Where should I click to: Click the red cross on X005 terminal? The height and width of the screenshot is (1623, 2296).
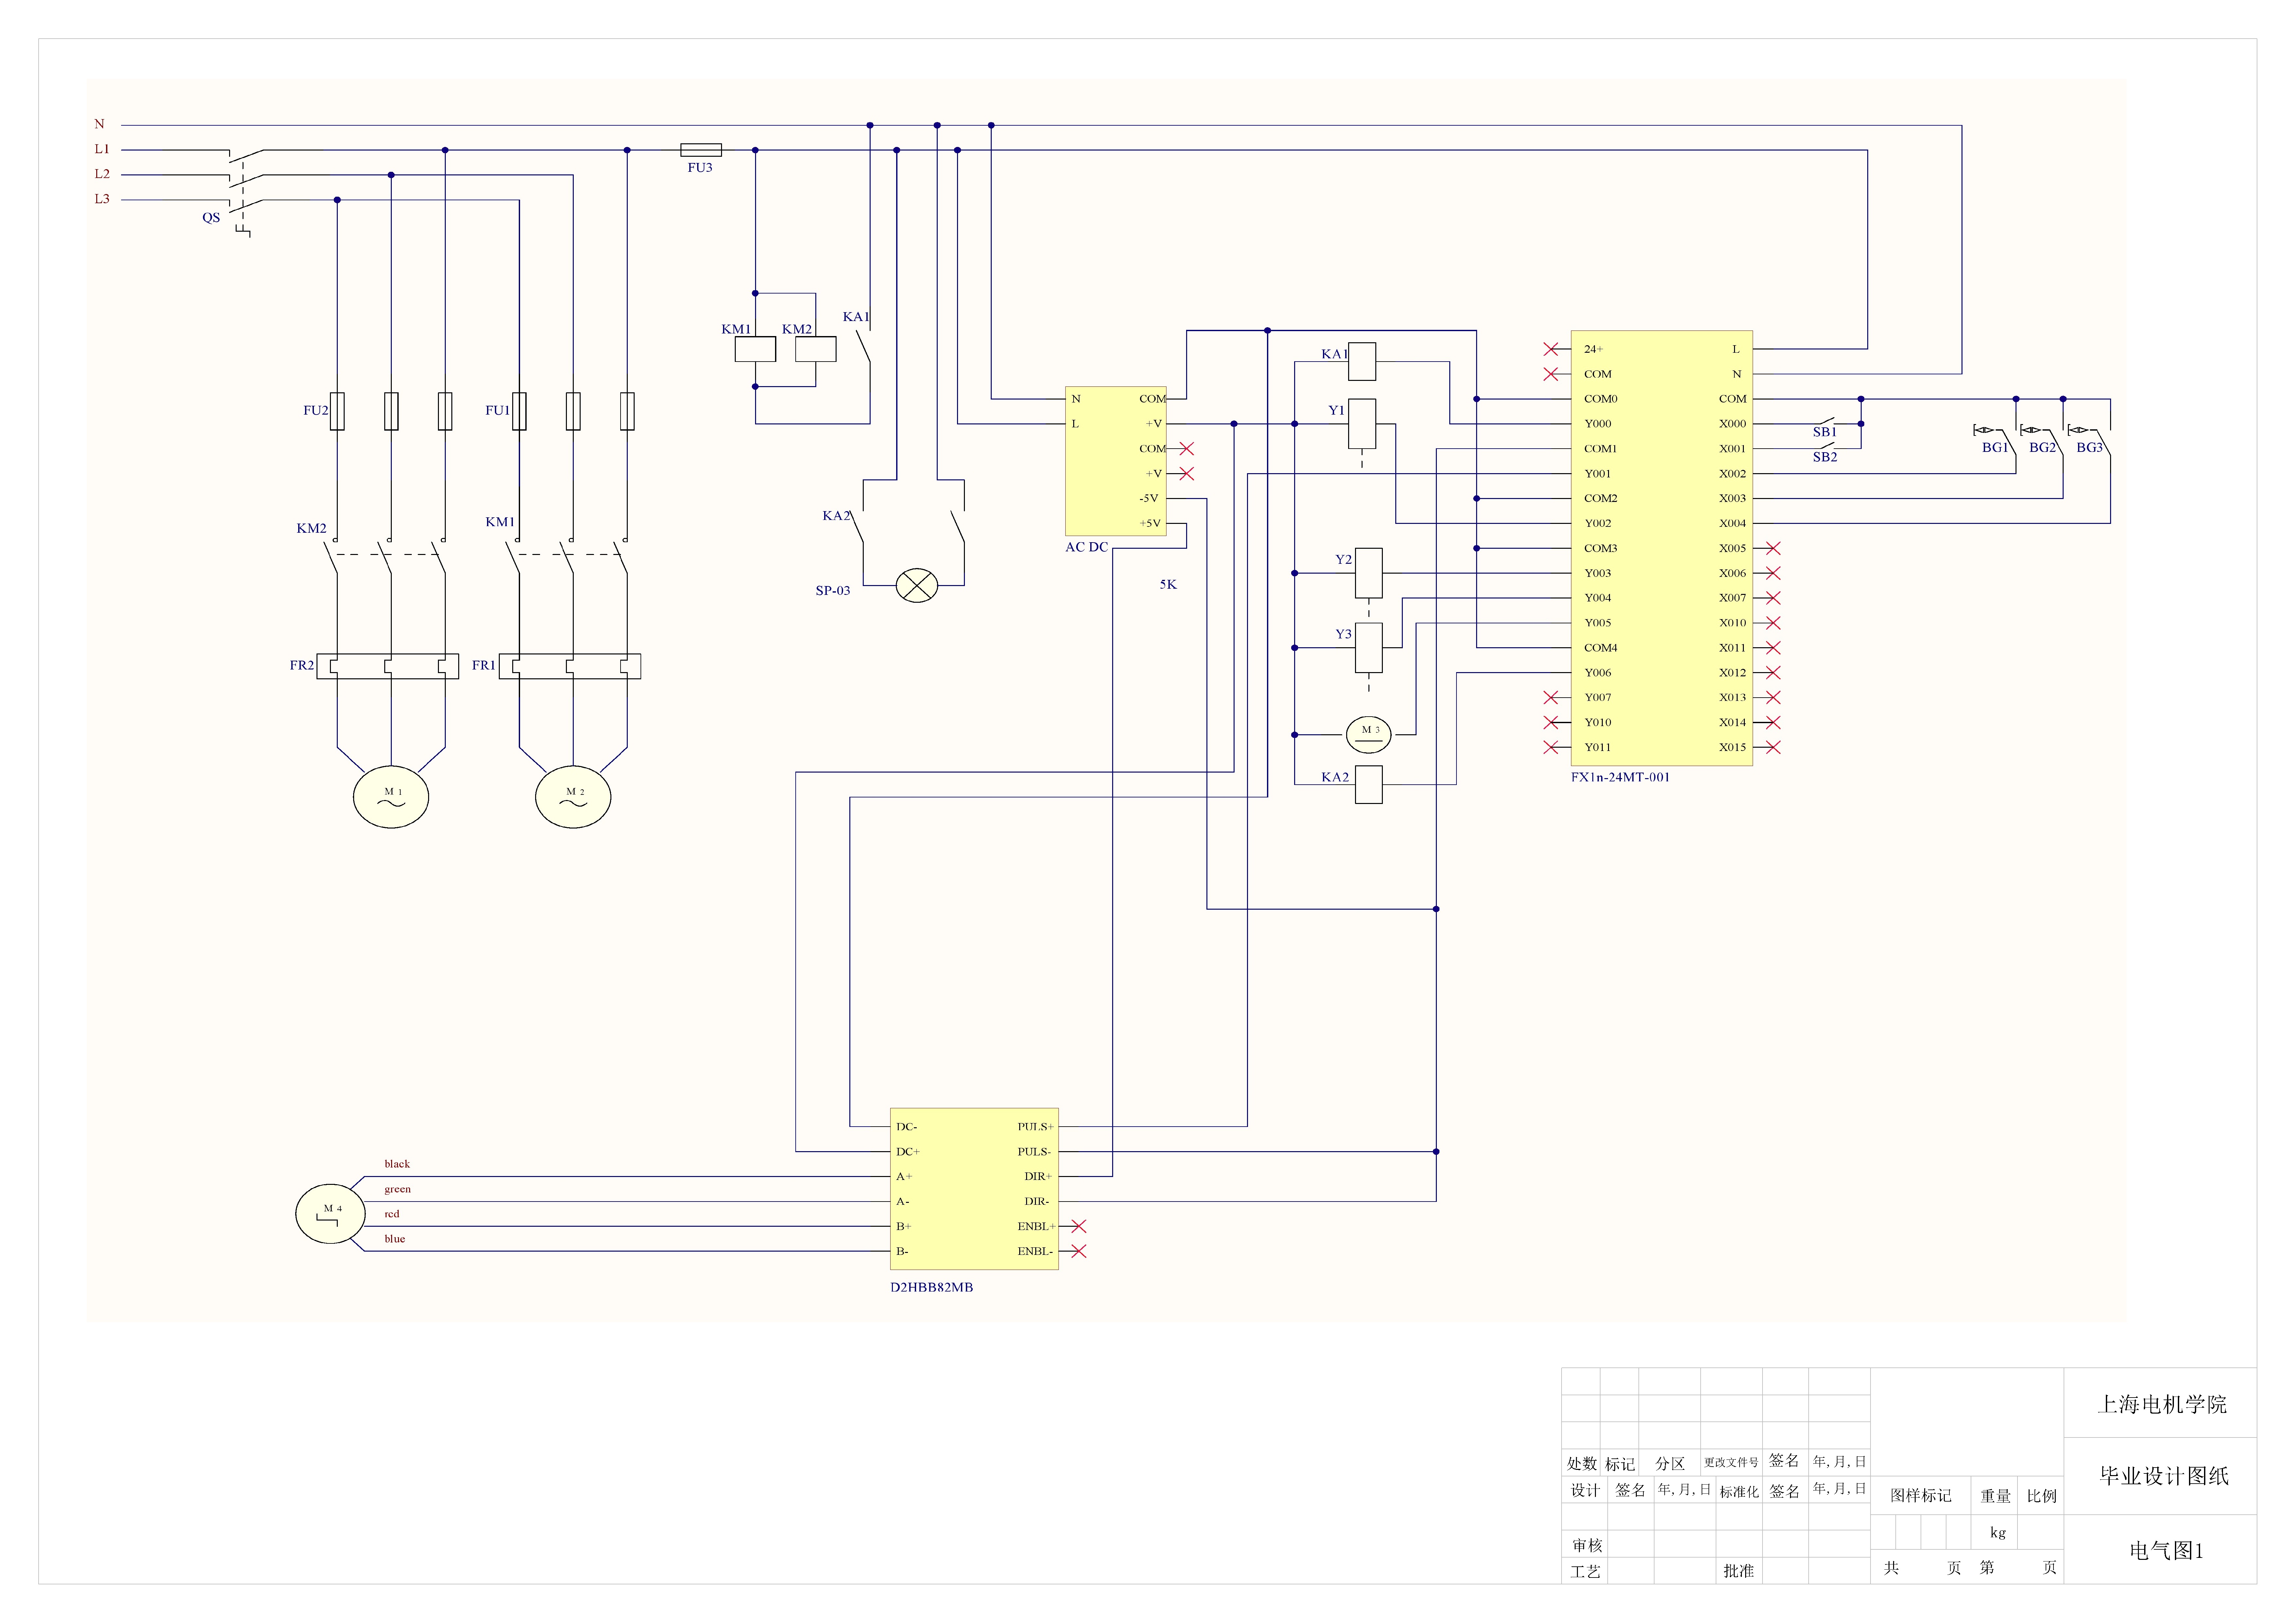1773,548
